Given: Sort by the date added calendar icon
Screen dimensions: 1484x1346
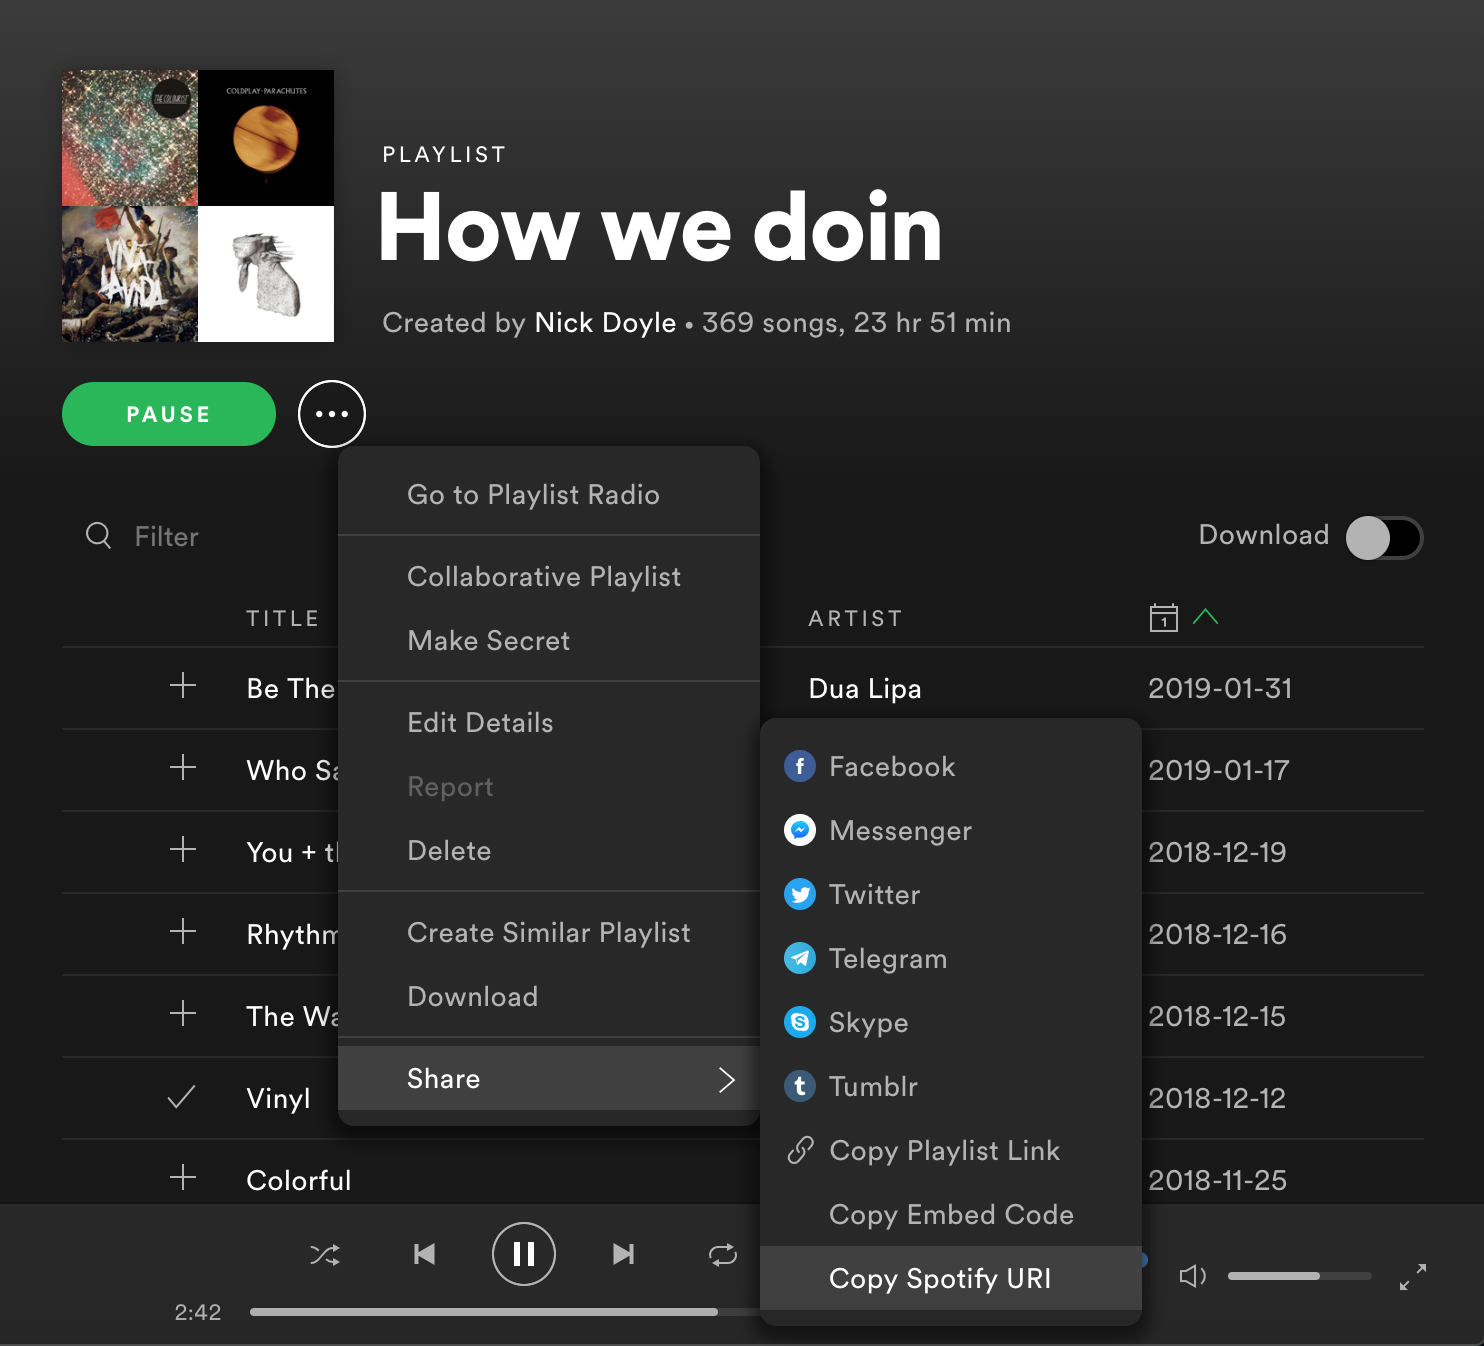Looking at the screenshot, I should 1163,618.
